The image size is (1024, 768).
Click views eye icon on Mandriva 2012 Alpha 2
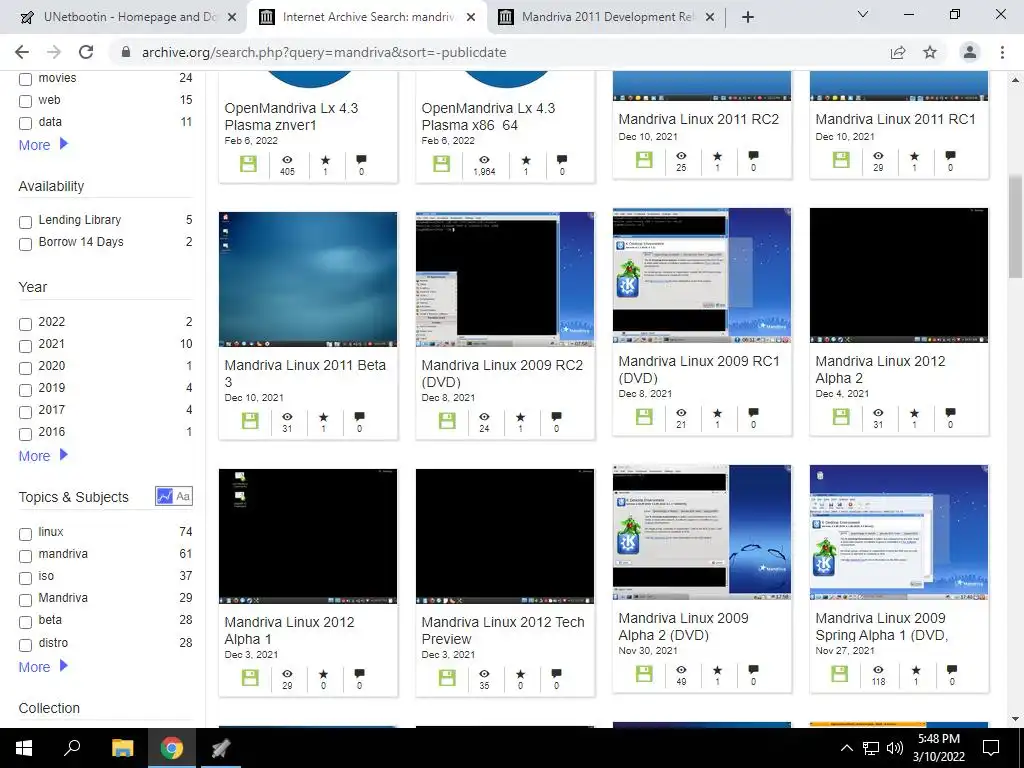(878, 413)
